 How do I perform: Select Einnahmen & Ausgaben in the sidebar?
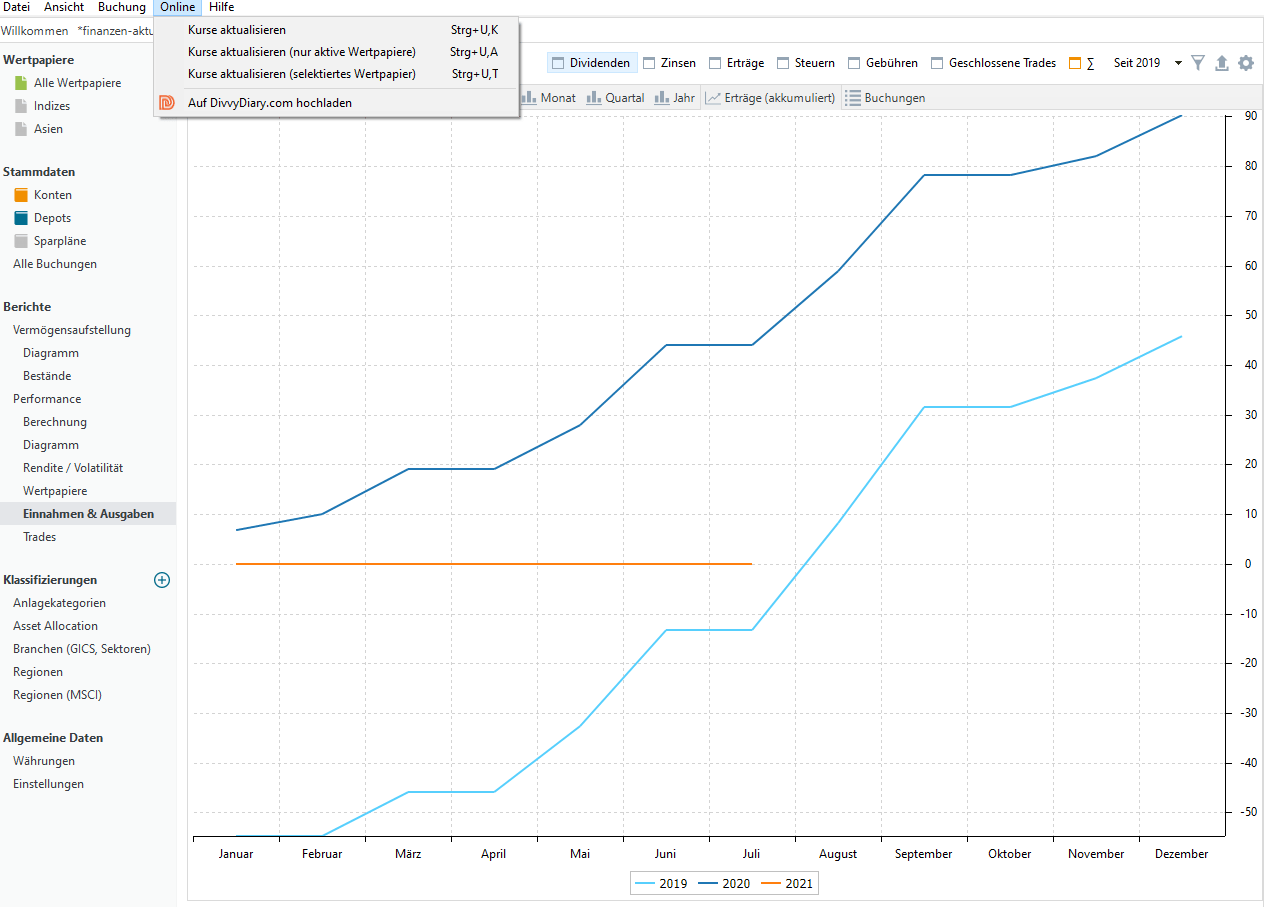88,514
